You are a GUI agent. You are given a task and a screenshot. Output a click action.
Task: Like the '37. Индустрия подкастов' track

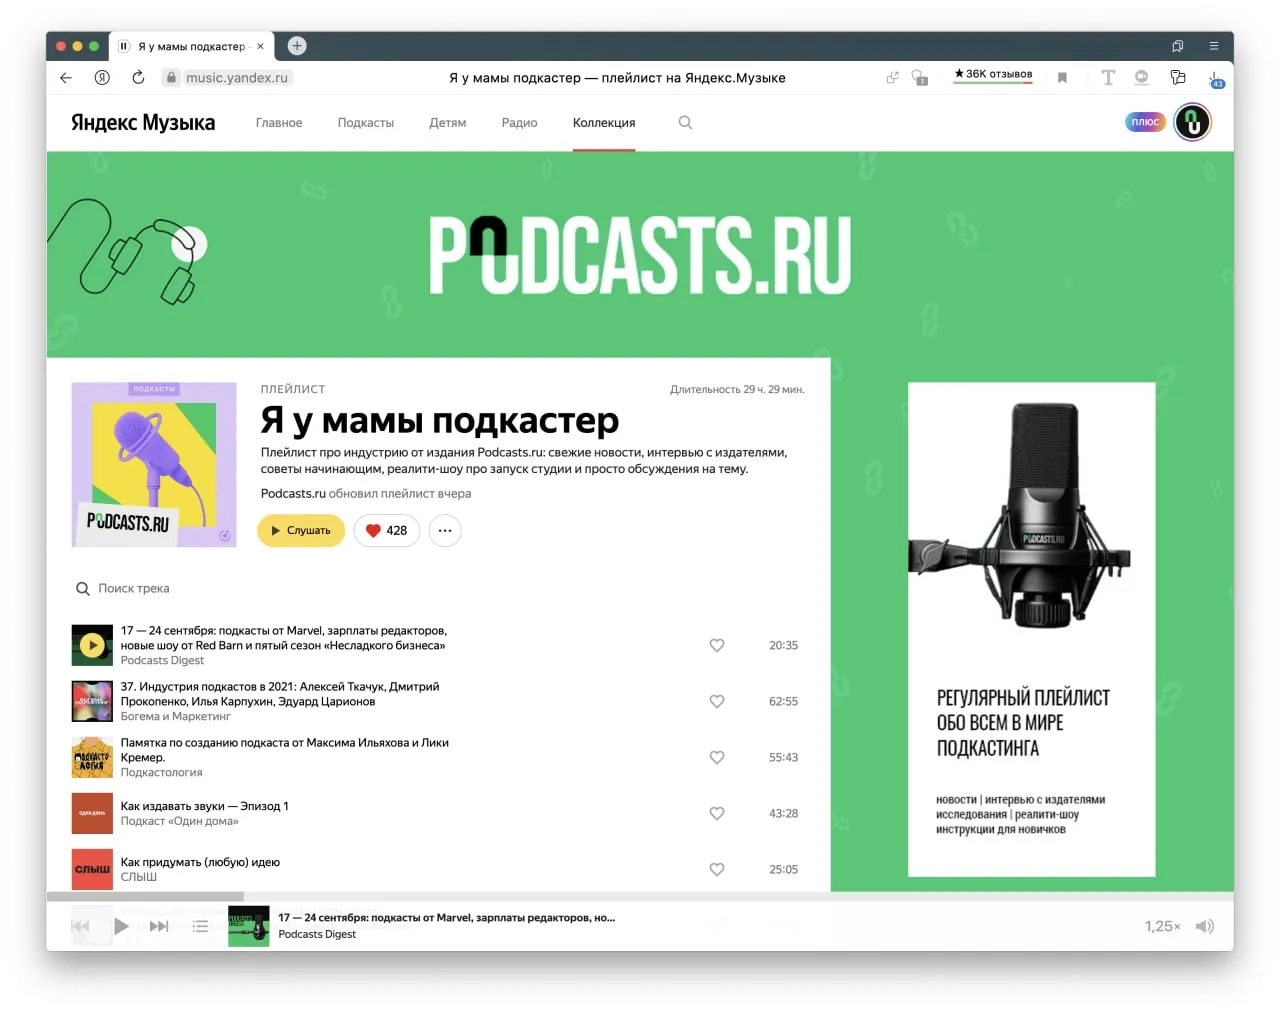pyautogui.click(x=717, y=702)
